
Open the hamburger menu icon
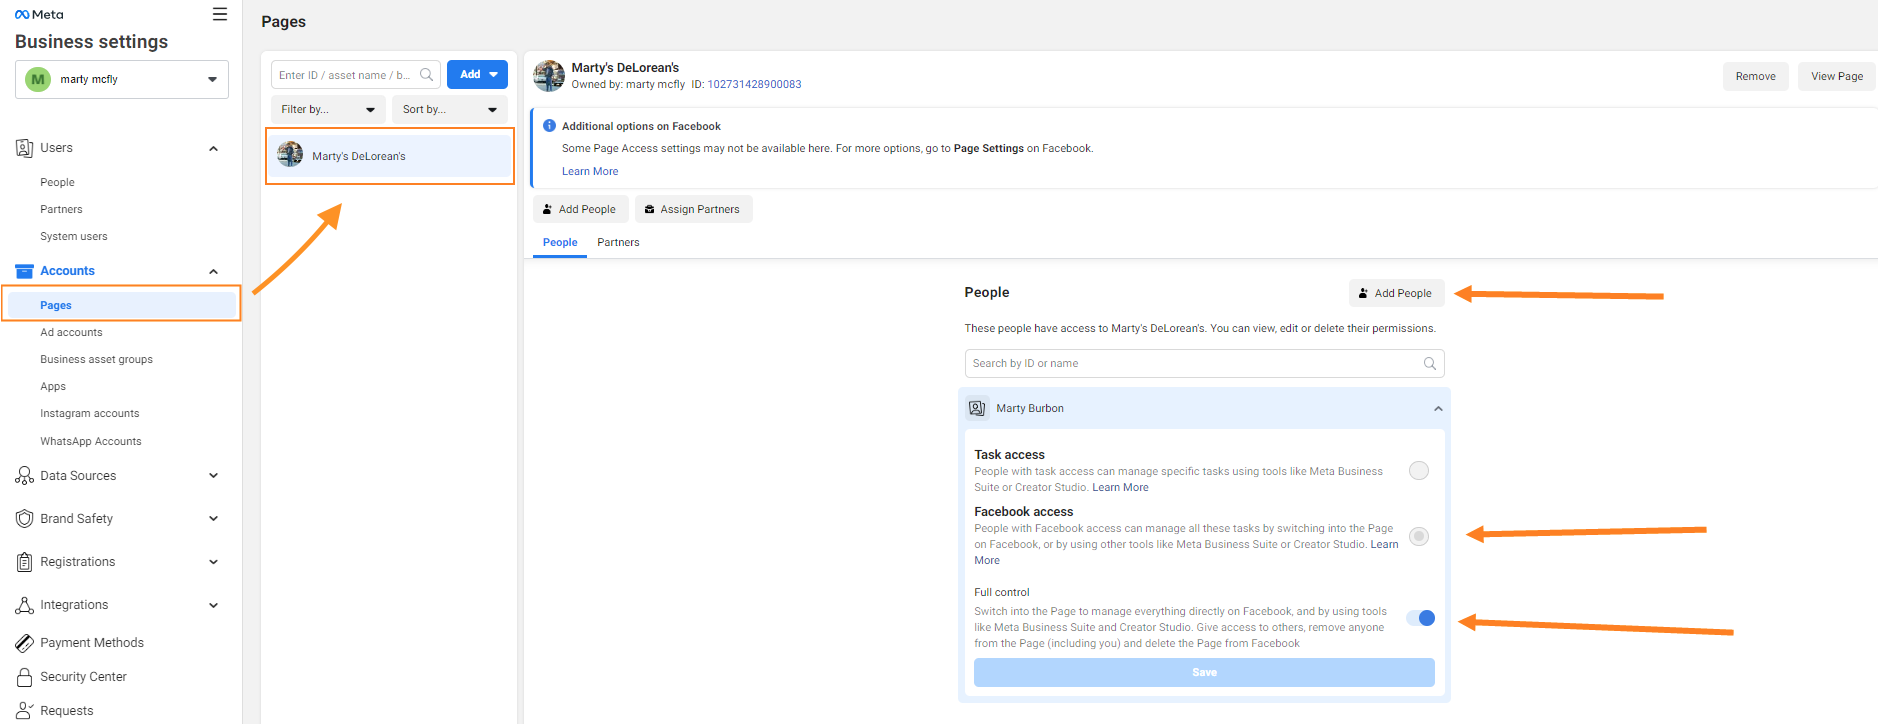tap(220, 14)
